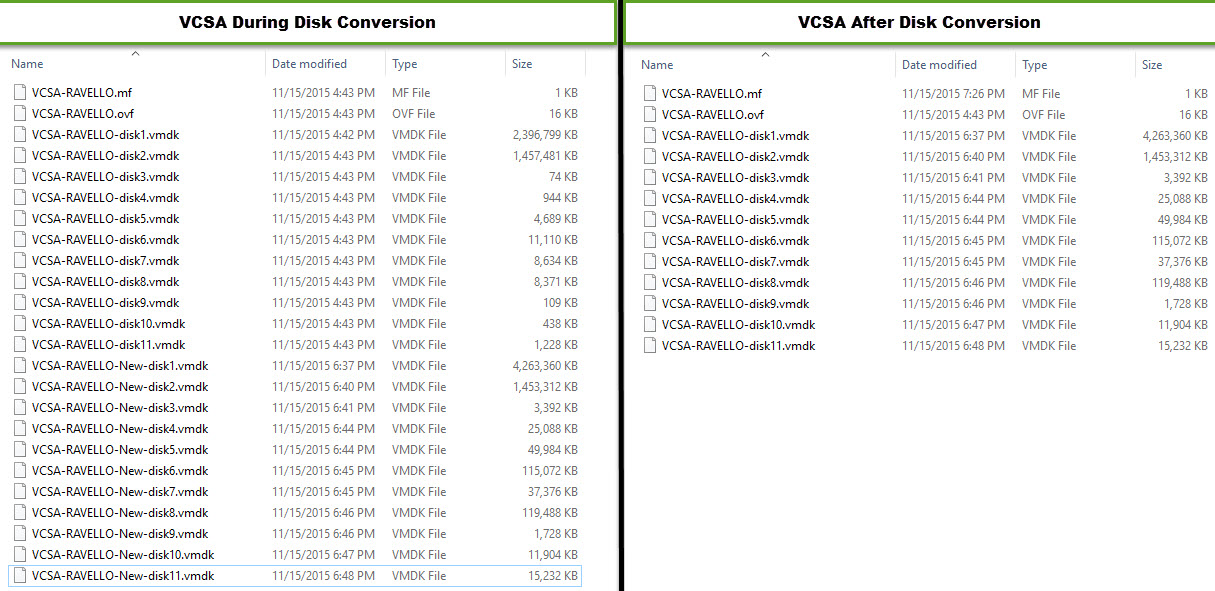Viewport: 1215px width, 591px height.
Task: Select VCSA-RAVELLO-disk2.vmdk in left pane
Action: tap(105, 156)
